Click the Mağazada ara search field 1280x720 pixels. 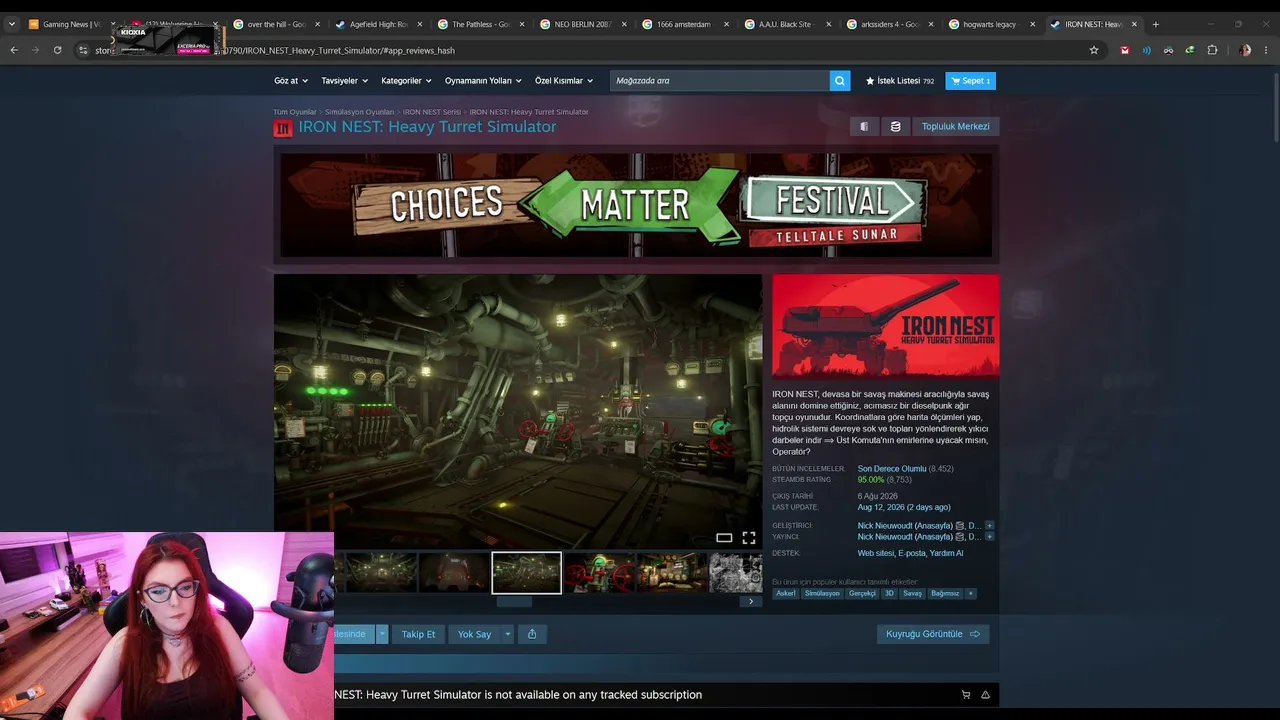click(720, 81)
